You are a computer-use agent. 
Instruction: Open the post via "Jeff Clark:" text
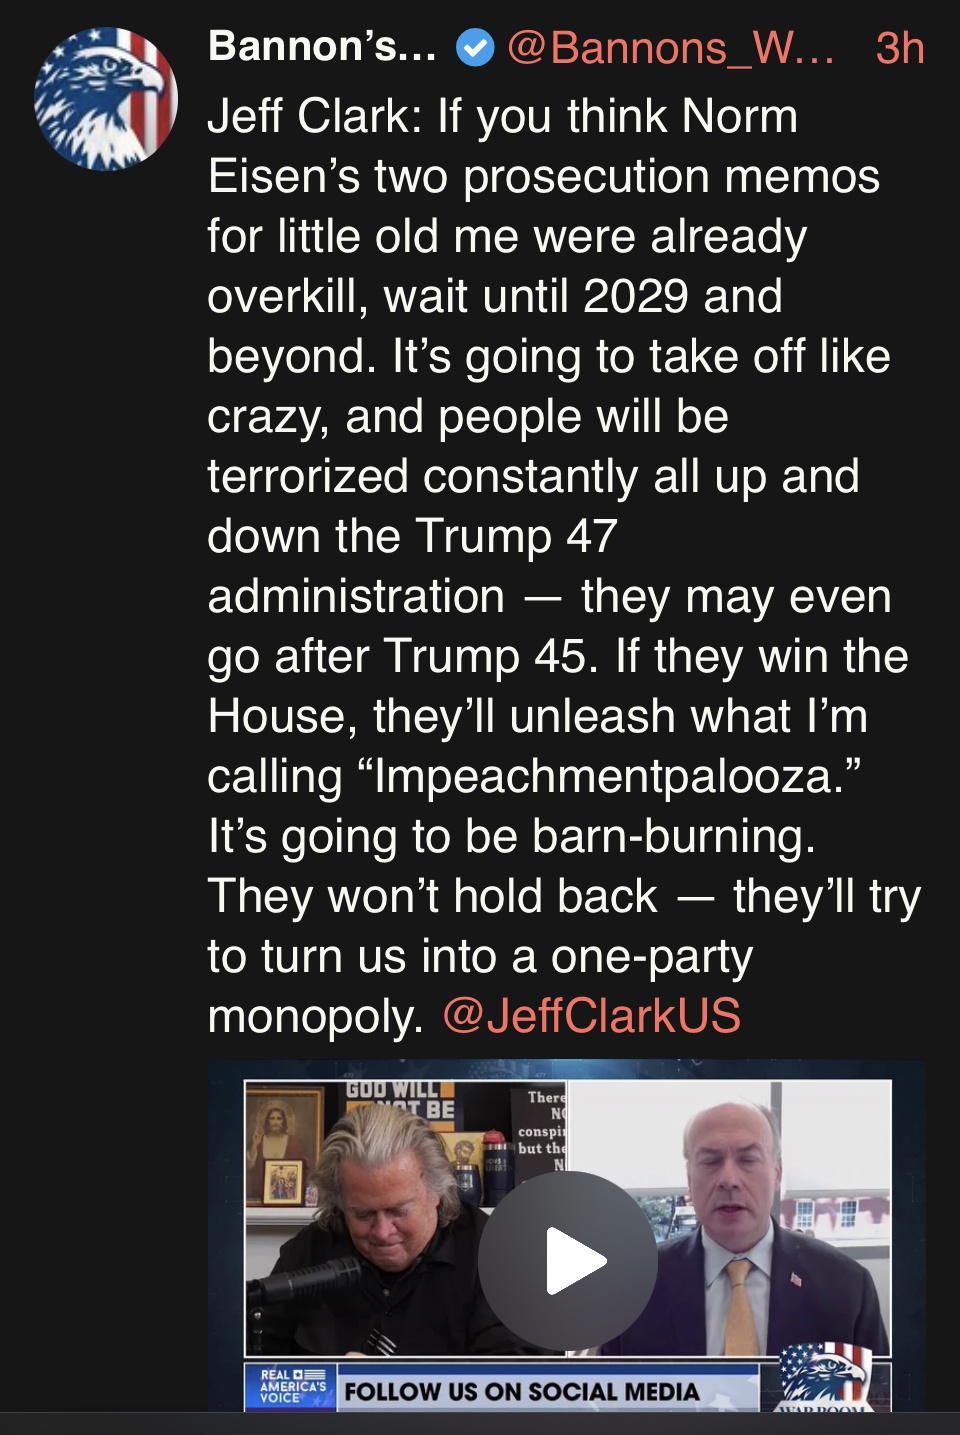[x=315, y=116]
